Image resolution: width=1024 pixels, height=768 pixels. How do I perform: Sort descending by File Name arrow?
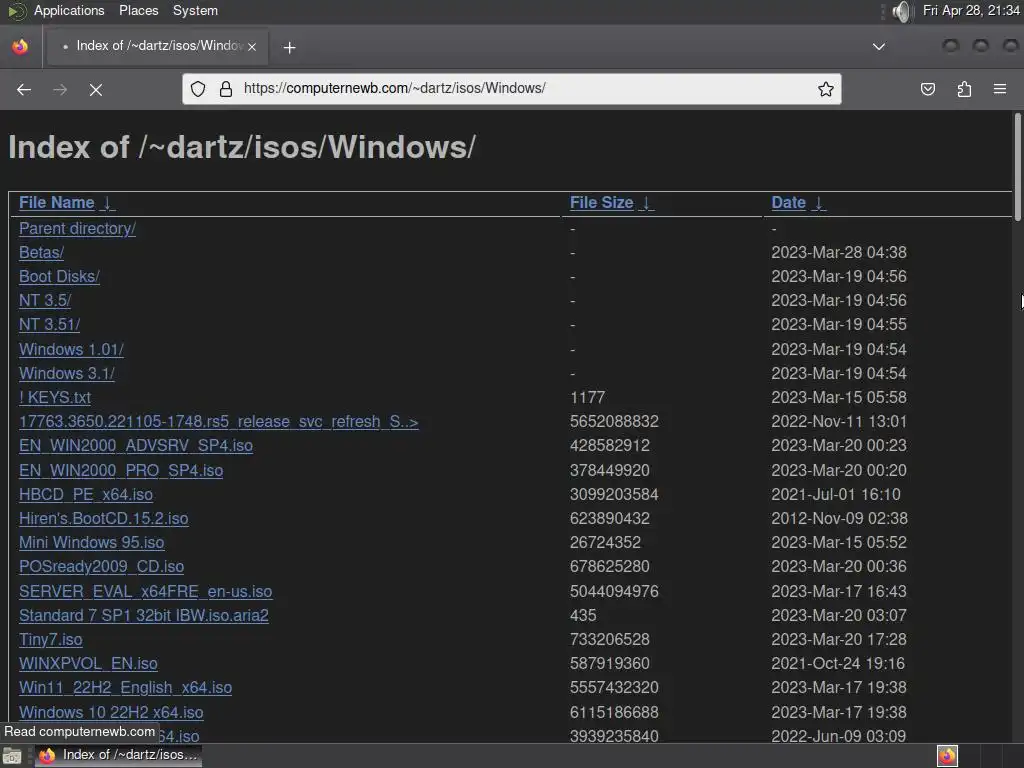(x=107, y=203)
